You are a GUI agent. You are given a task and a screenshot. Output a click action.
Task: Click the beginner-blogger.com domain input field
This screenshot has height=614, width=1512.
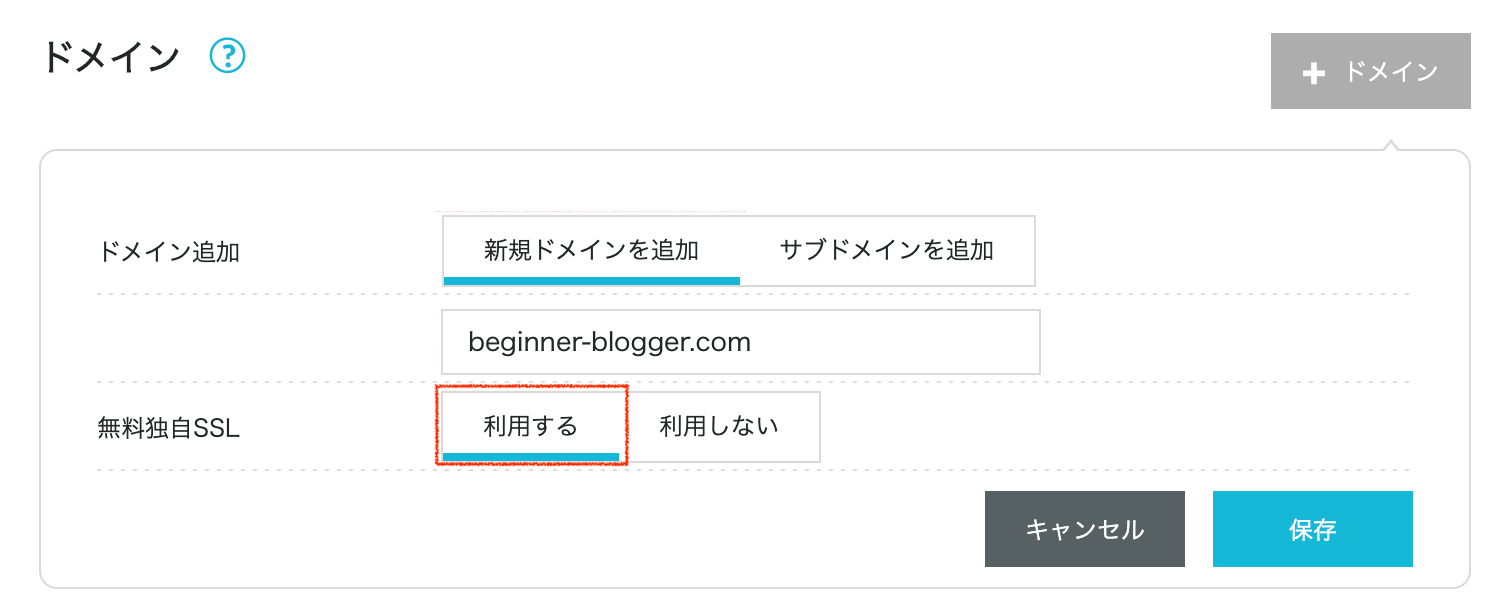[740, 342]
